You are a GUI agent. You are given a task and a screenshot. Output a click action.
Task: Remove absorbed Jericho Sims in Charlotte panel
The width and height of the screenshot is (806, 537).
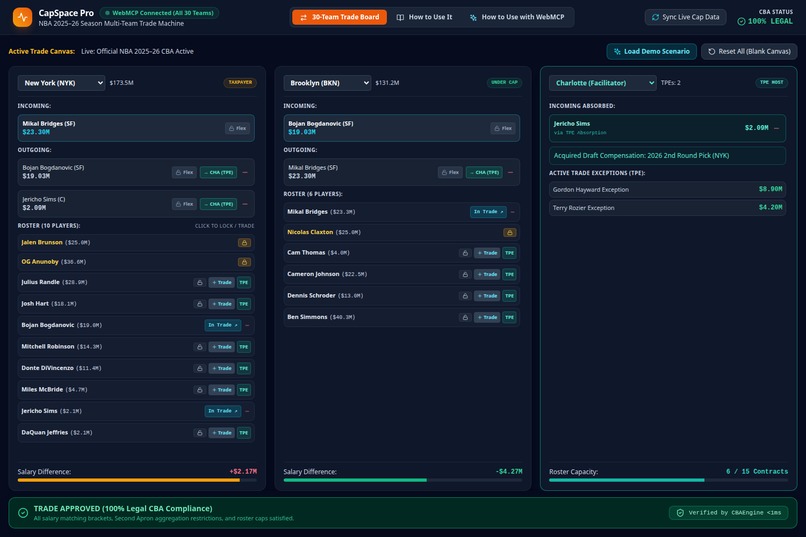pyautogui.click(x=777, y=128)
